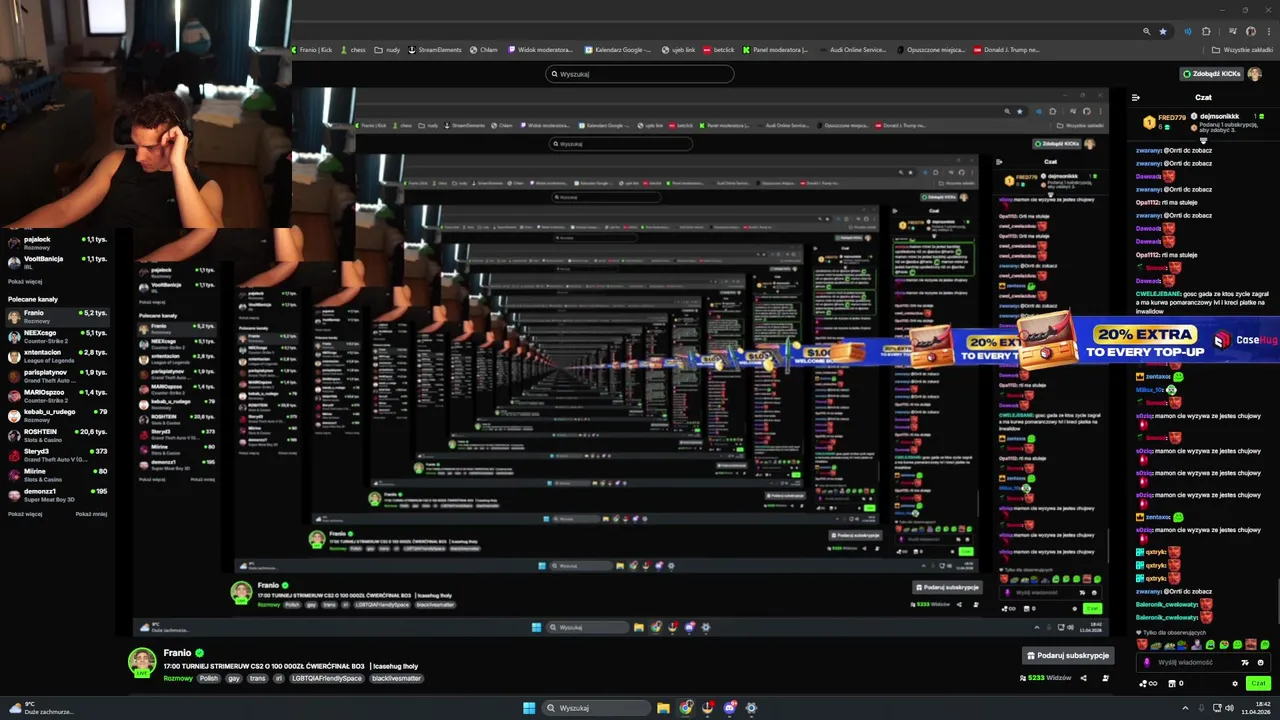
Task: Open the Windows Start menu
Action: pos(529,708)
